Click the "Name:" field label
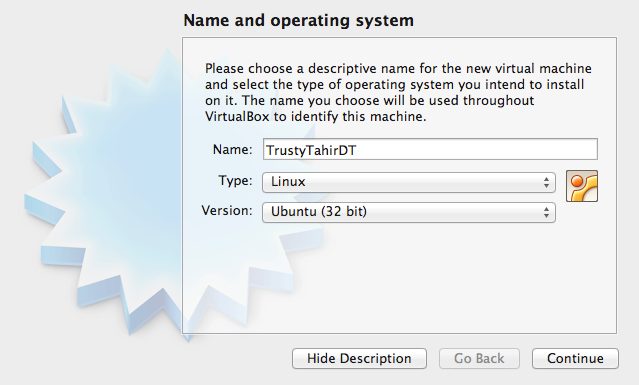 tap(232, 150)
